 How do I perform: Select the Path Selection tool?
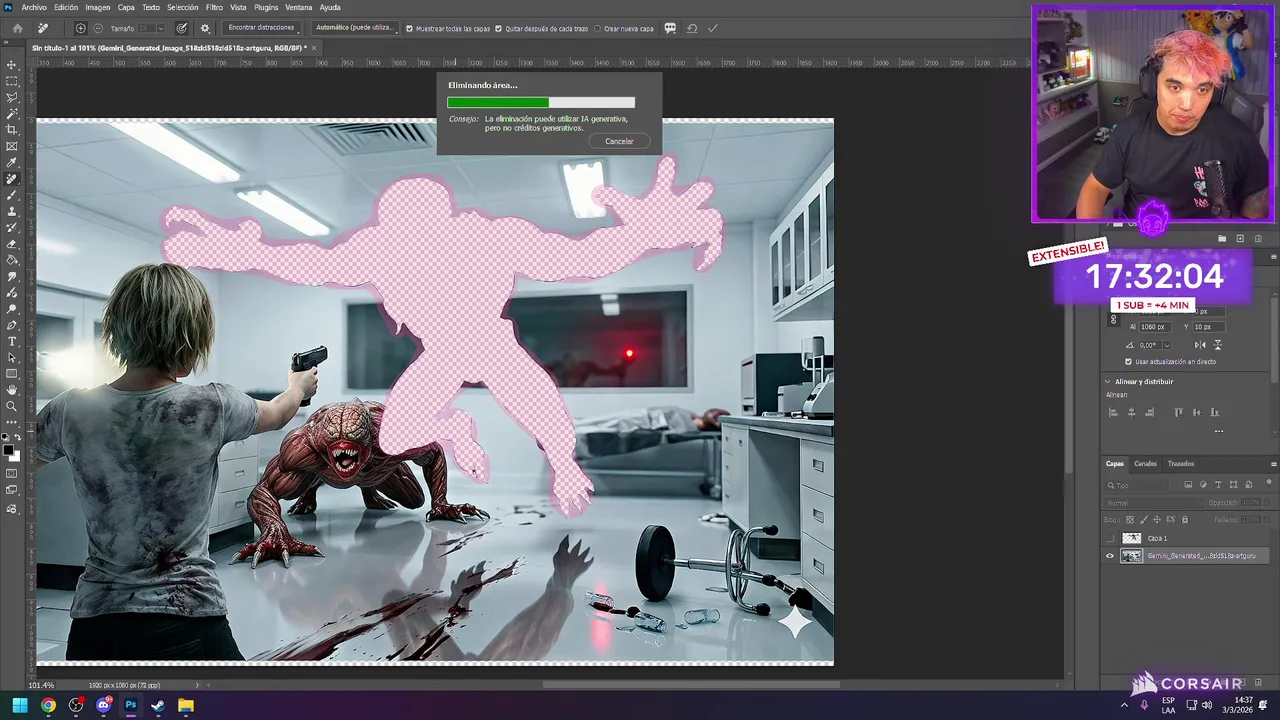pyautogui.click(x=12, y=357)
